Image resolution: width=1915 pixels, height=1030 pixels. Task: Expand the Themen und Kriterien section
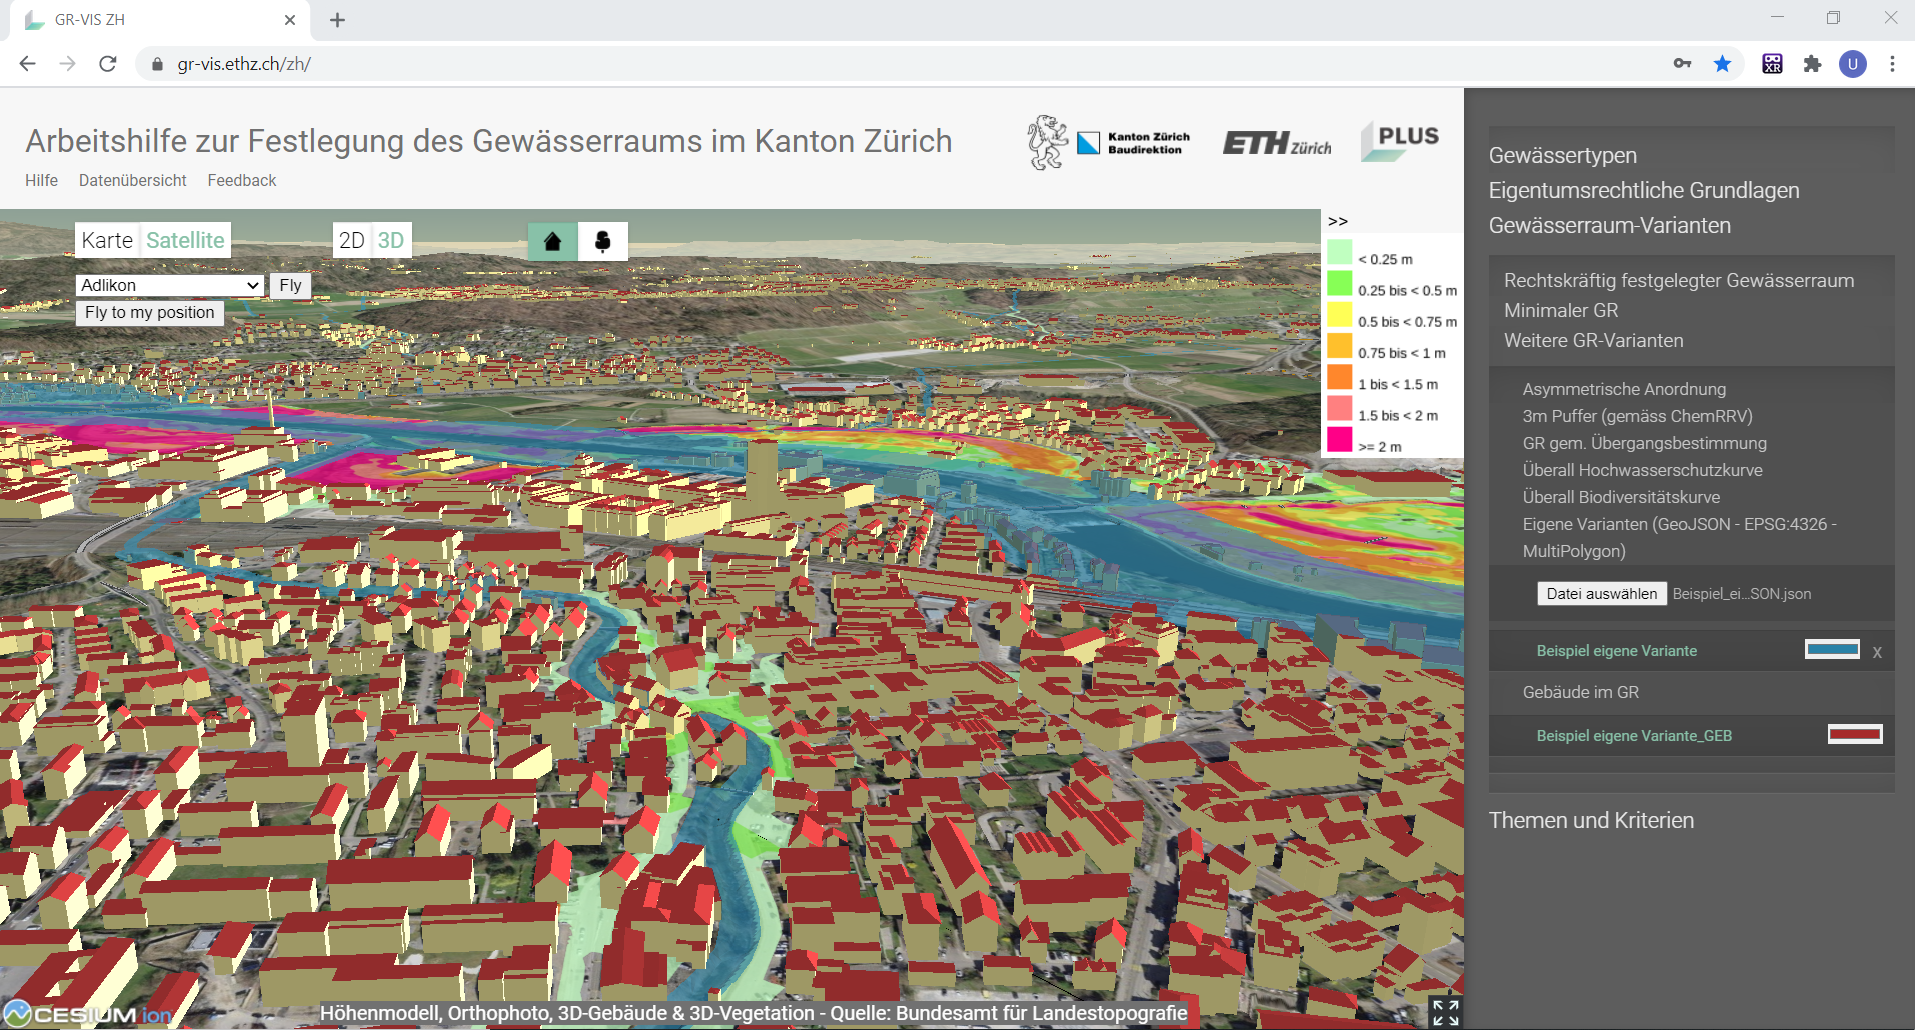pyautogui.click(x=1591, y=820)
